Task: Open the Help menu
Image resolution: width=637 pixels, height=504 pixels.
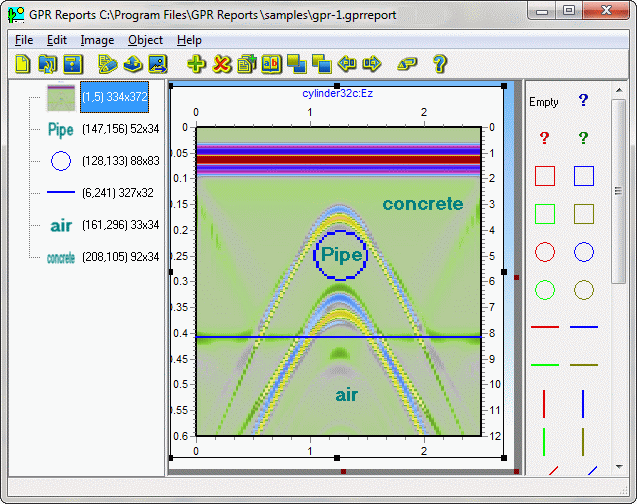Action: point(189,40)
